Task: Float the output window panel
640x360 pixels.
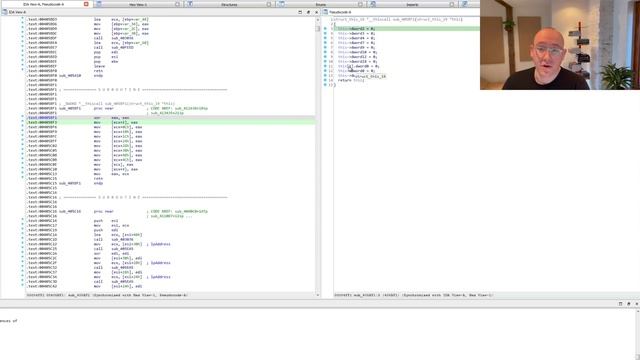Action: tap(629, 304)
